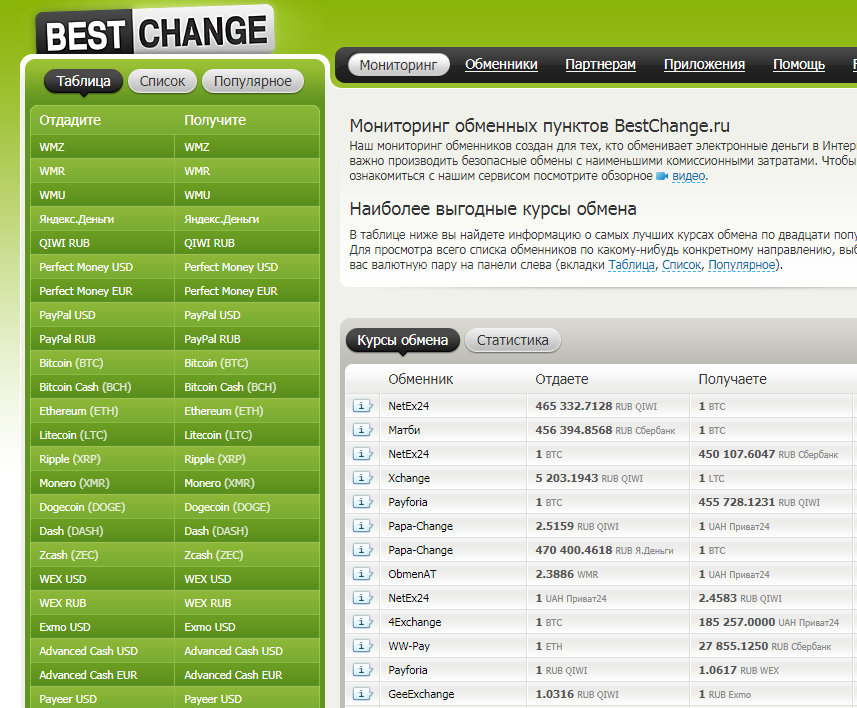Open info icon for NetEx24 465 332.7128 row
857x708 pixels.
tap(362, 406)
